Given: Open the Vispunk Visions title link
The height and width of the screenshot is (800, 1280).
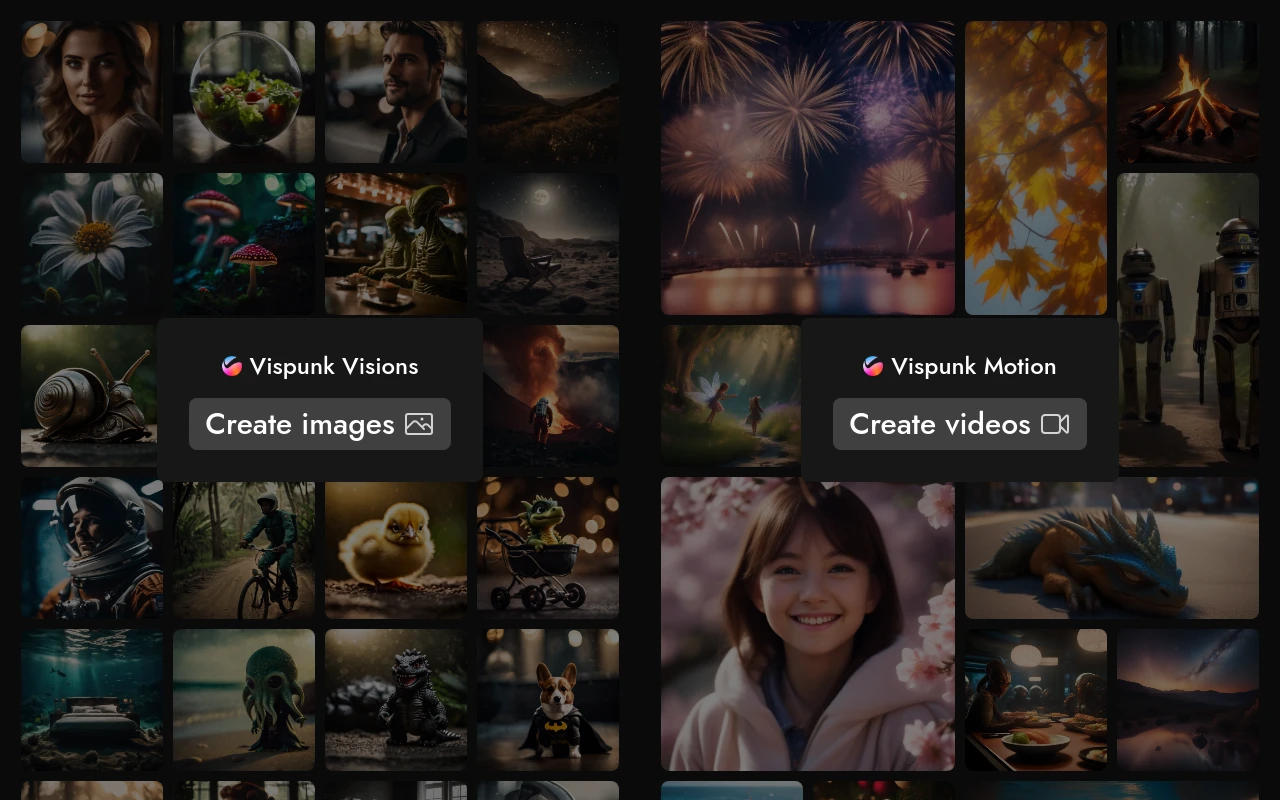Looking at the screenshot, I should 334,366.
